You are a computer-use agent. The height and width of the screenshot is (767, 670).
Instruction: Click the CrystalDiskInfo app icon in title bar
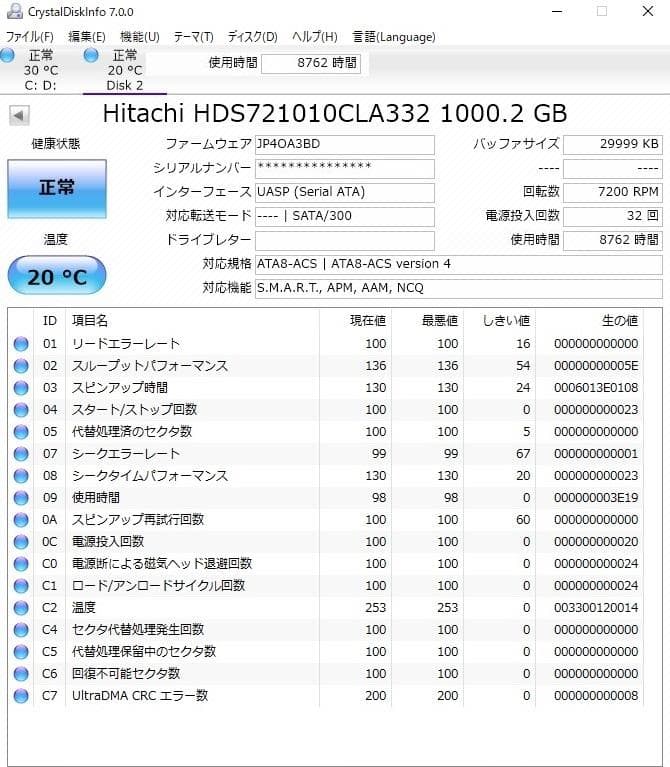pyautogui.click(x=15, y=11)
